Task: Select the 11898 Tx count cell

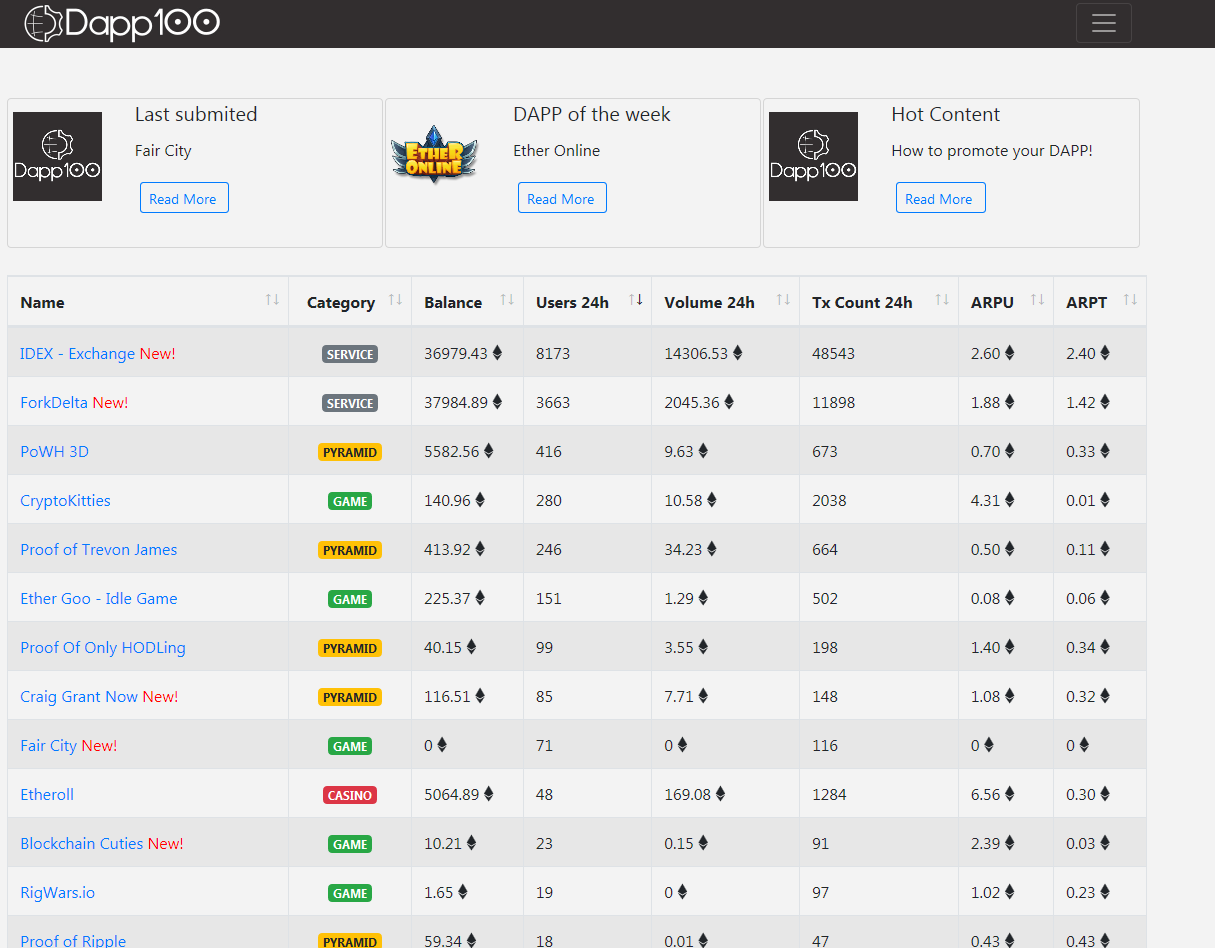Action: pos(878,402)
